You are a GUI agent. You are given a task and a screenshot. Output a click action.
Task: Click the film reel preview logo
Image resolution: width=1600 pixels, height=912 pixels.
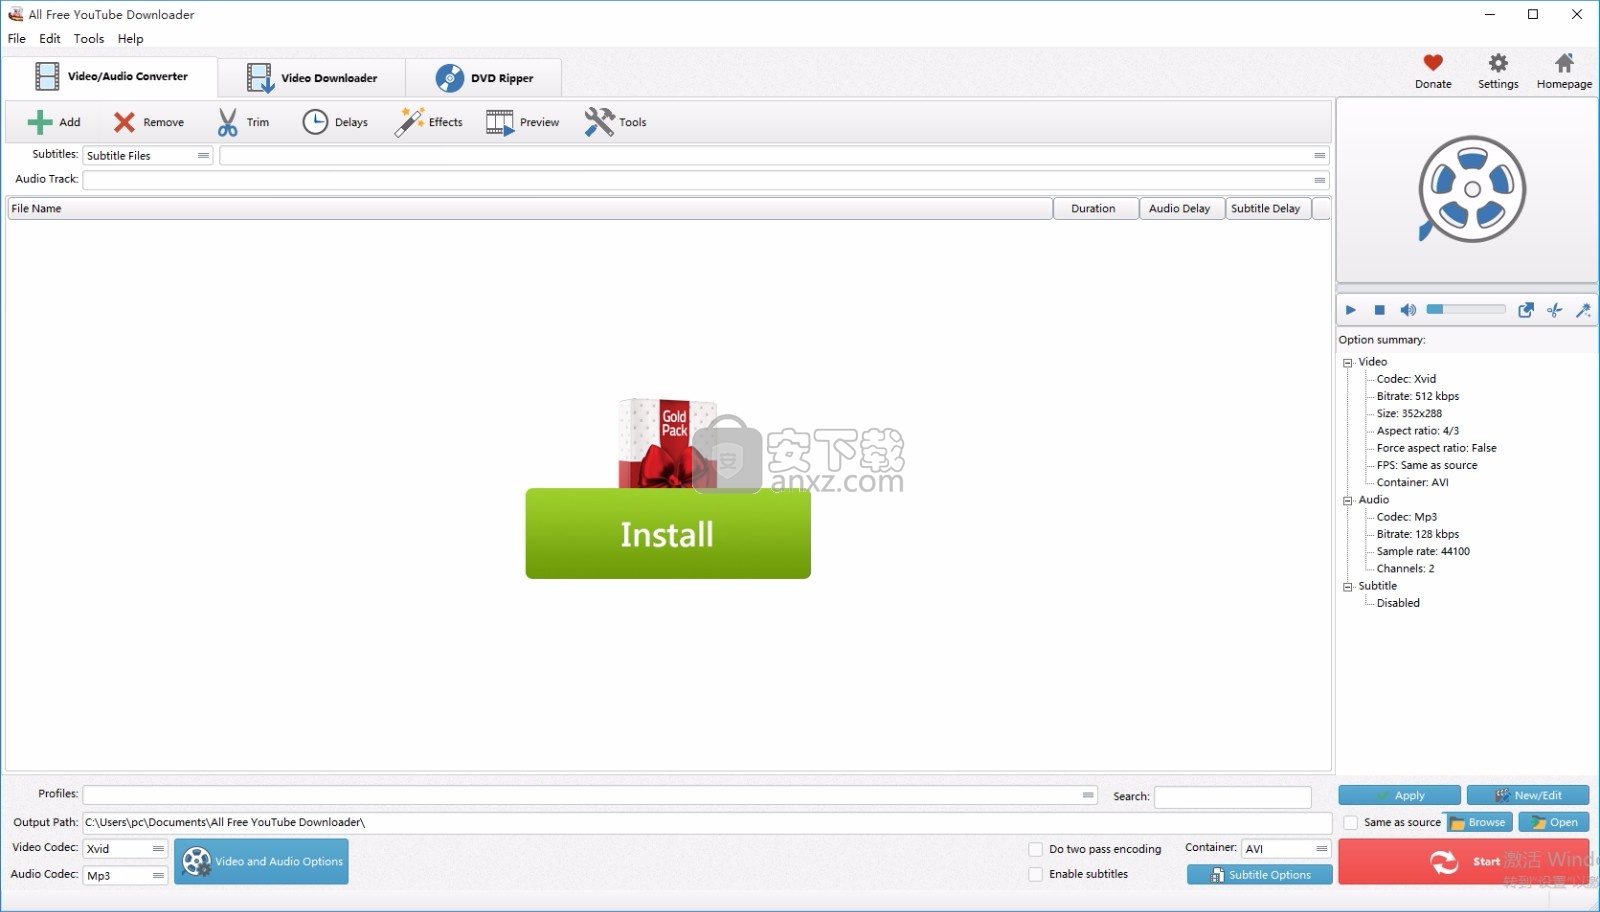click(x=1471, y=189)
